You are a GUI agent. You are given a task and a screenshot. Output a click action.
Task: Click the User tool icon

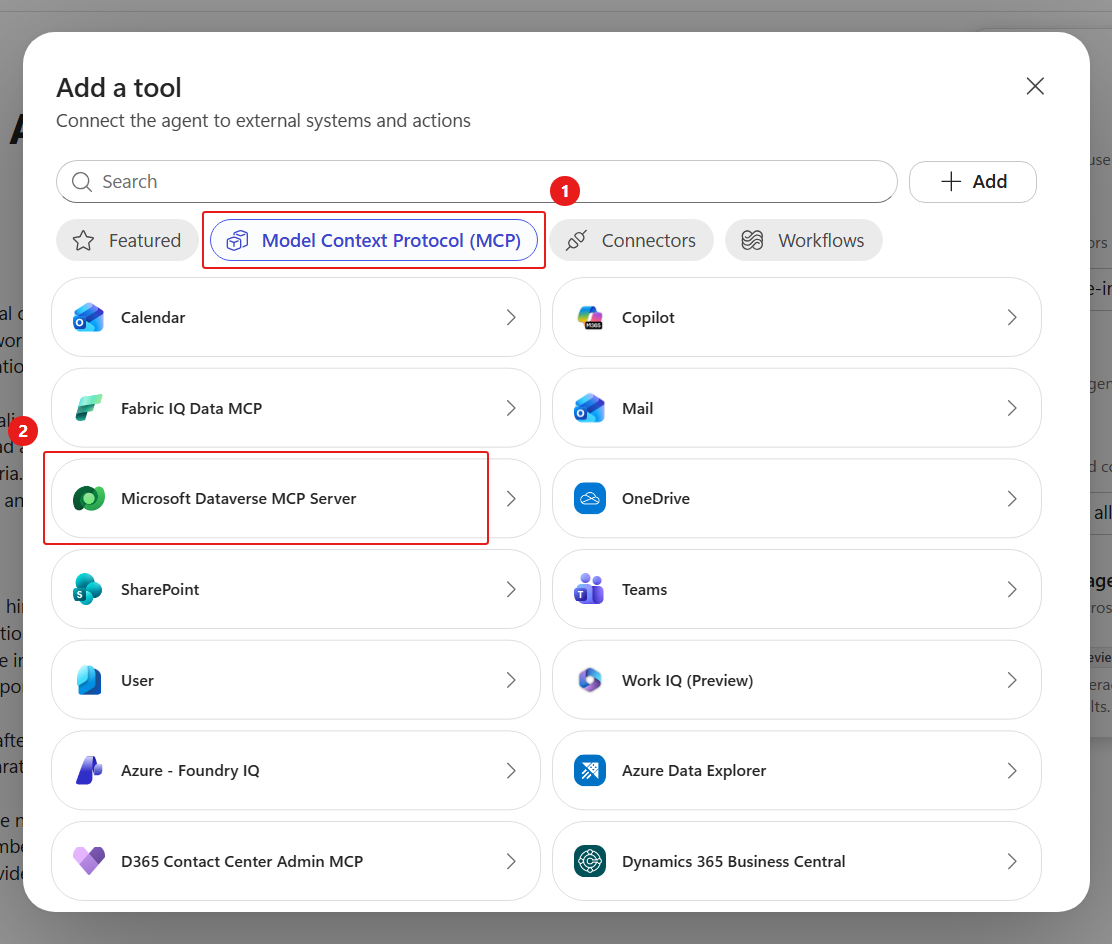click(x=89, y=680)
